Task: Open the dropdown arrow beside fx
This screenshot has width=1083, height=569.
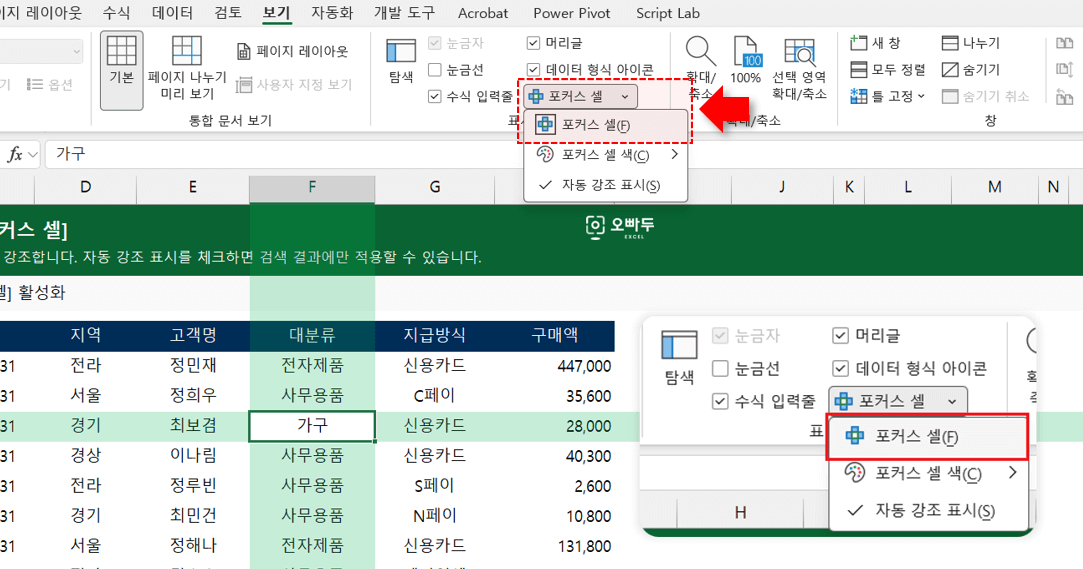Action: click(x=32, y=155)
